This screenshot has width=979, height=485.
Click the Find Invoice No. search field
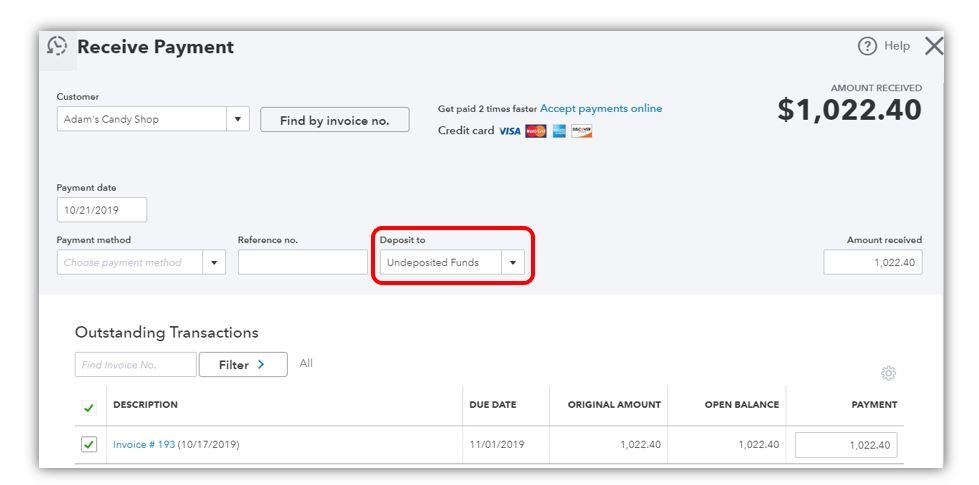tap(135, 365)
